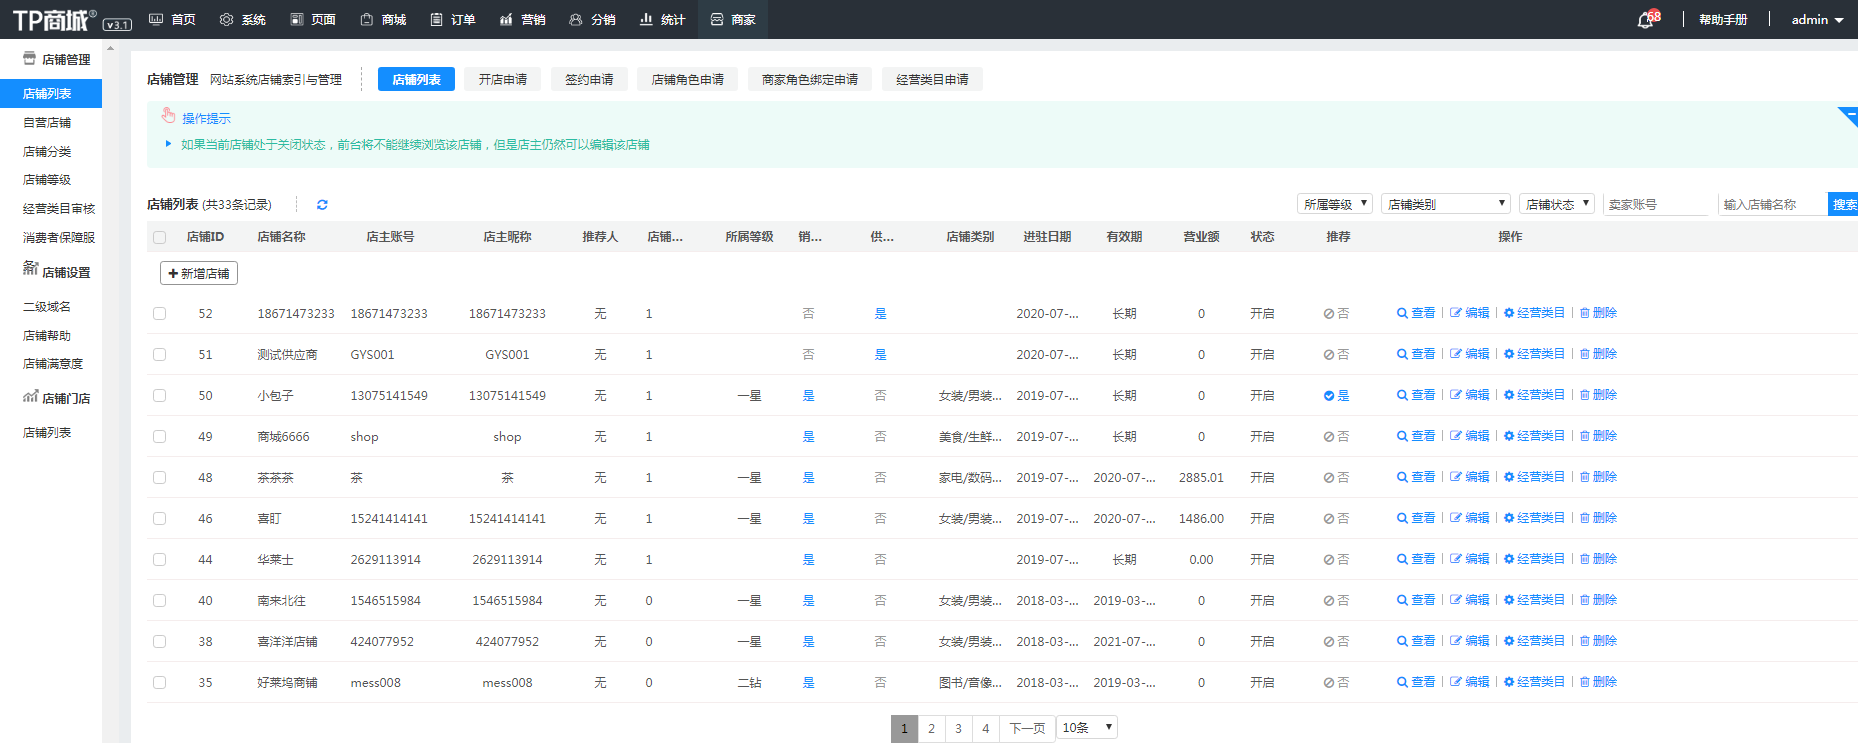1858x743 pixels.
Task: Click the 查看 magnifier icon for store 52
Action: tap(1402, 314)
